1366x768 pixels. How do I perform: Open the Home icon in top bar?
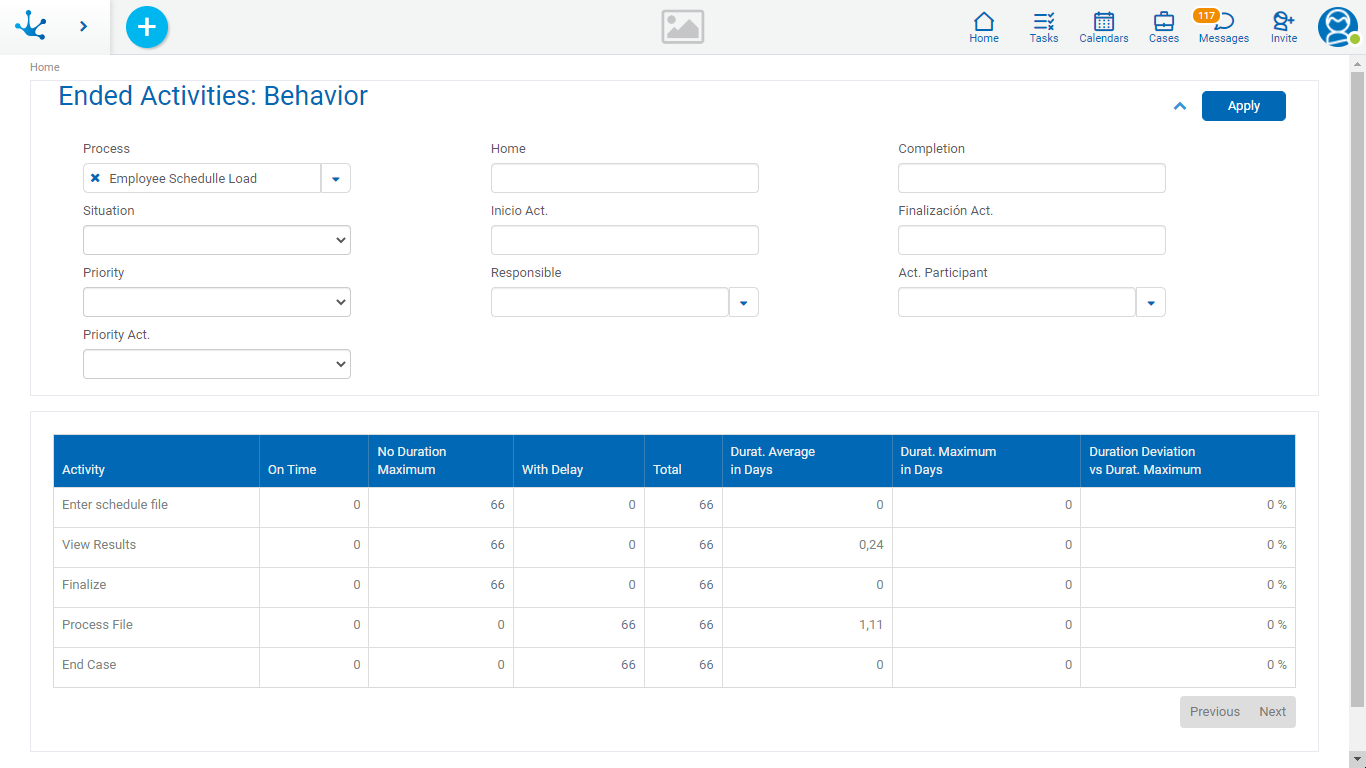coord(984,27)
